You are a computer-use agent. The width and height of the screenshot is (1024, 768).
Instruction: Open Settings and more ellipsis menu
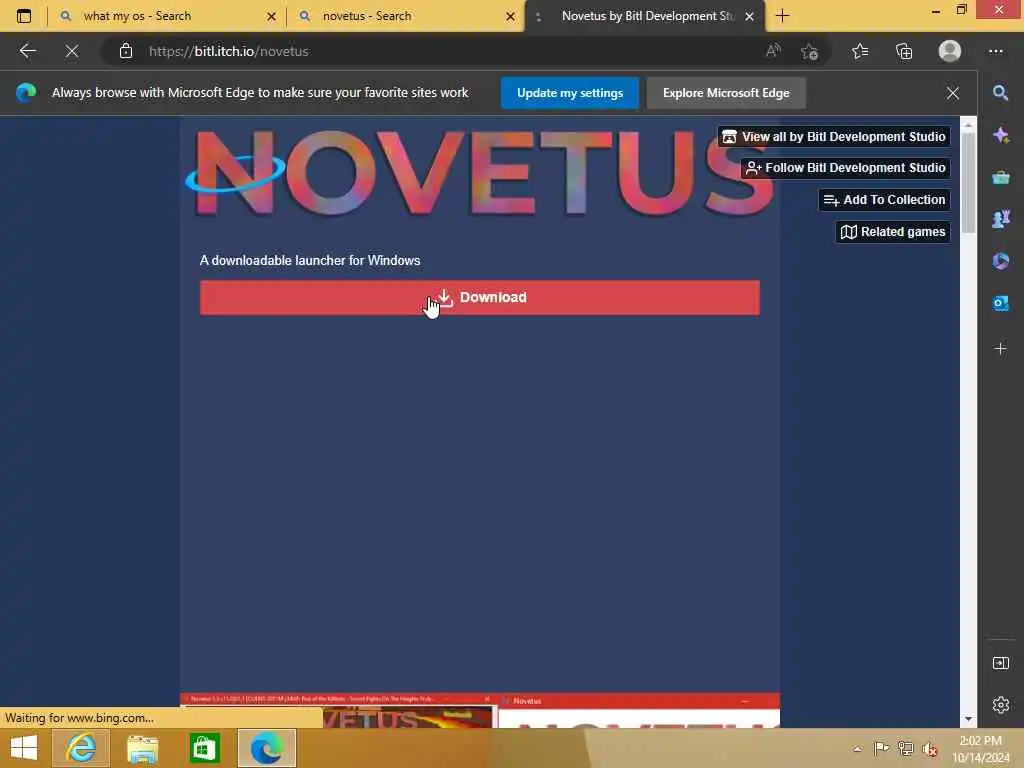point(996,51)
